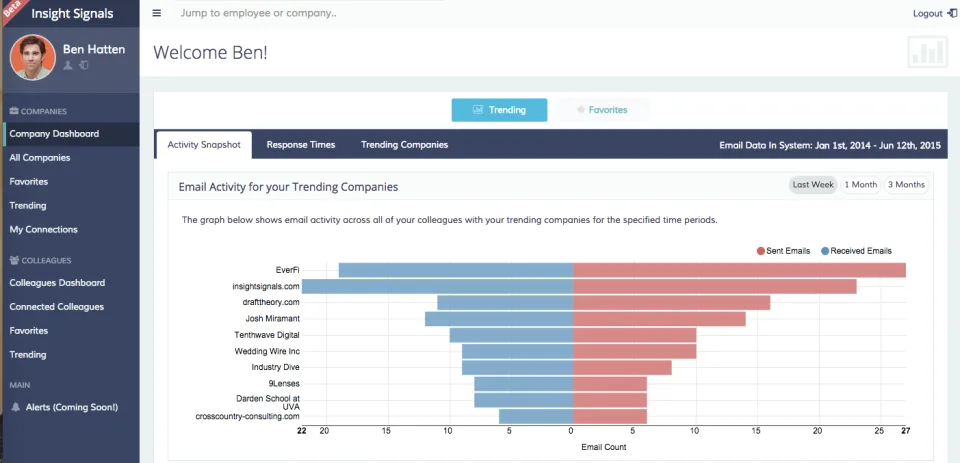The height and width of the screenshot is (463, 960).
Task: Click EverFi received emails blue bar
Action: [456, 270]
